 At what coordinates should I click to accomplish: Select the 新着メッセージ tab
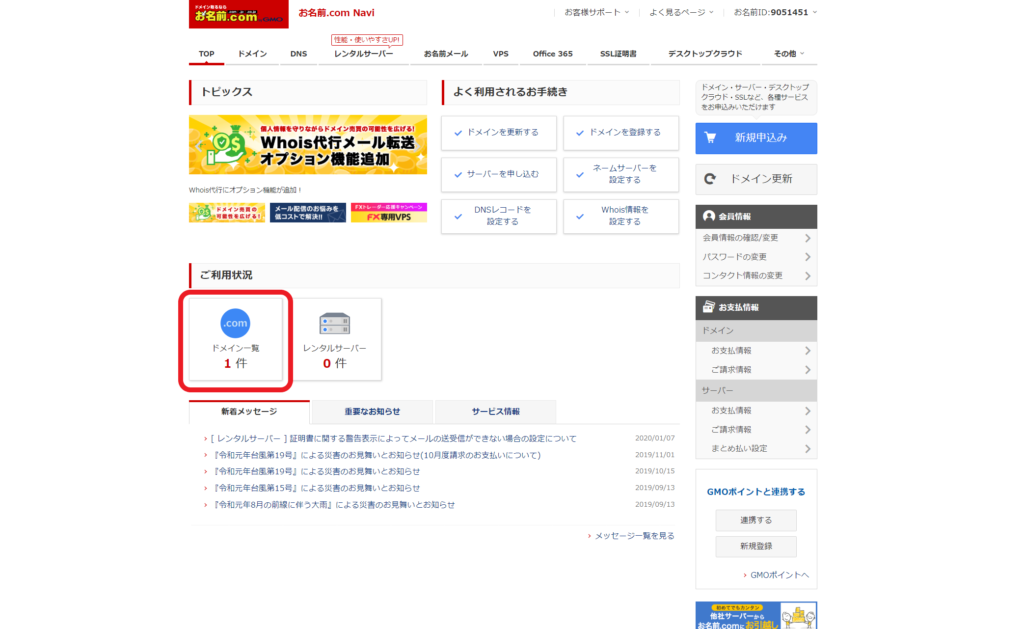(249, 411)
